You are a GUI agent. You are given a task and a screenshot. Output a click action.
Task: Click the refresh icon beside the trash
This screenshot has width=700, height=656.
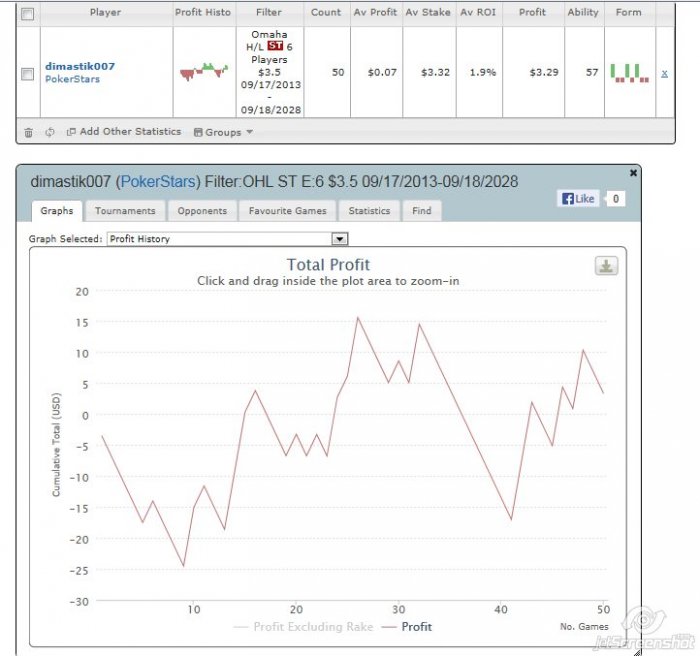pos(50,132)
